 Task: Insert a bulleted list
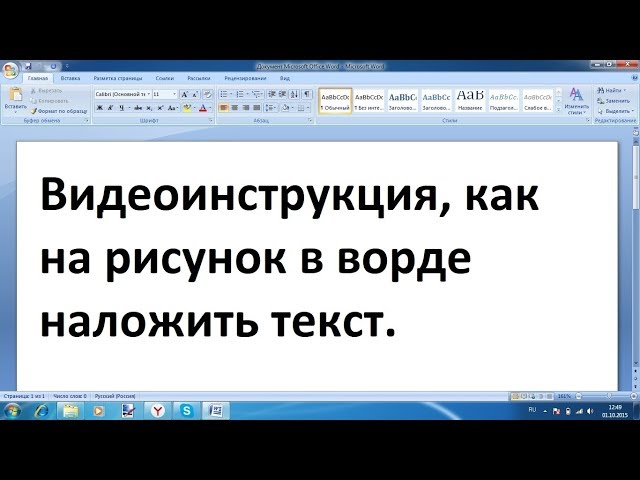click(x=224, y=94)
